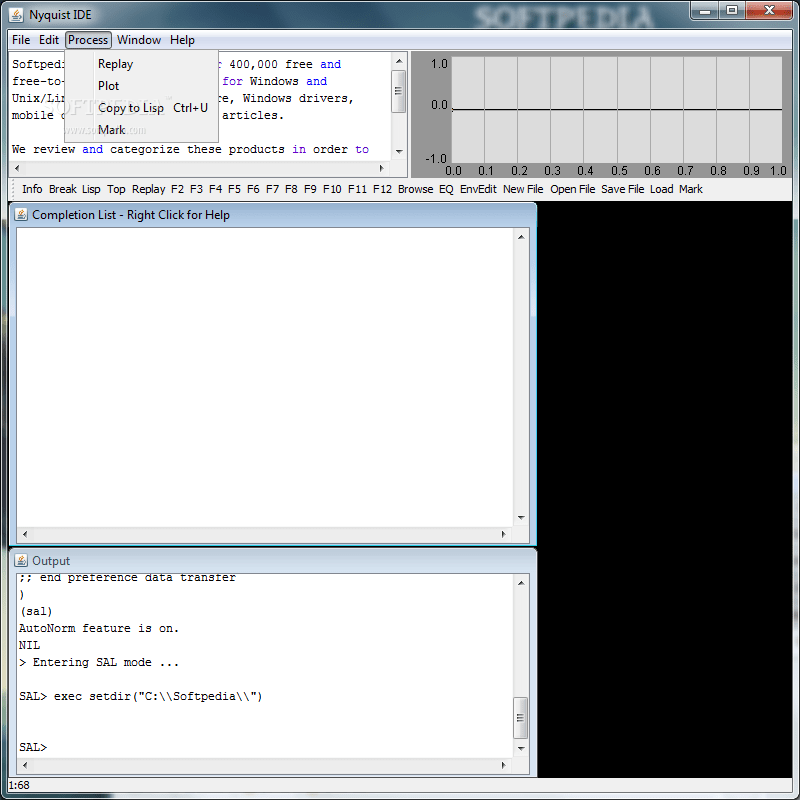Click the Nyquist IDE title bar Java icon
Screen dimensions: 800x800
[16, 15]
